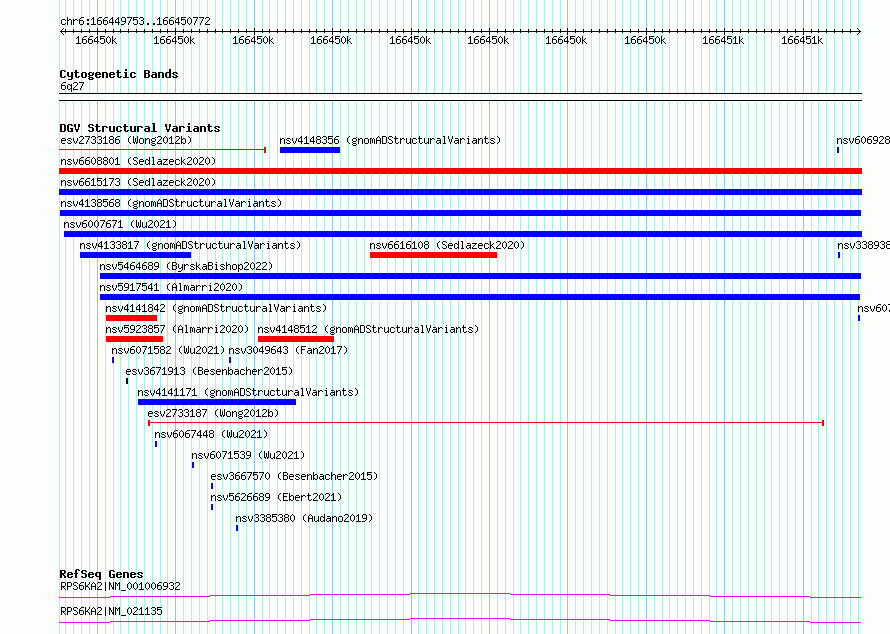
Task: Open nsv6071582 (Wu2021) variant label
Action: (x=168, y=350)
